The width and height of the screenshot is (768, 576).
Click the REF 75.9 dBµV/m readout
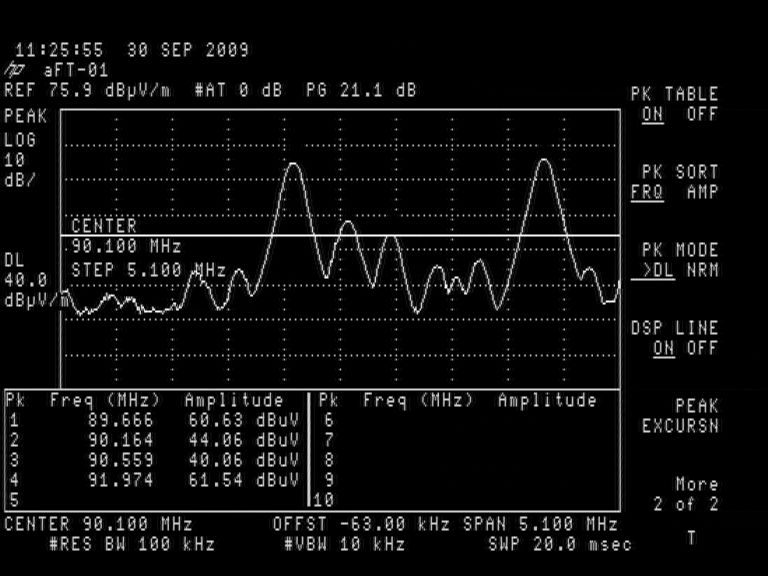[x=88, y=91]
